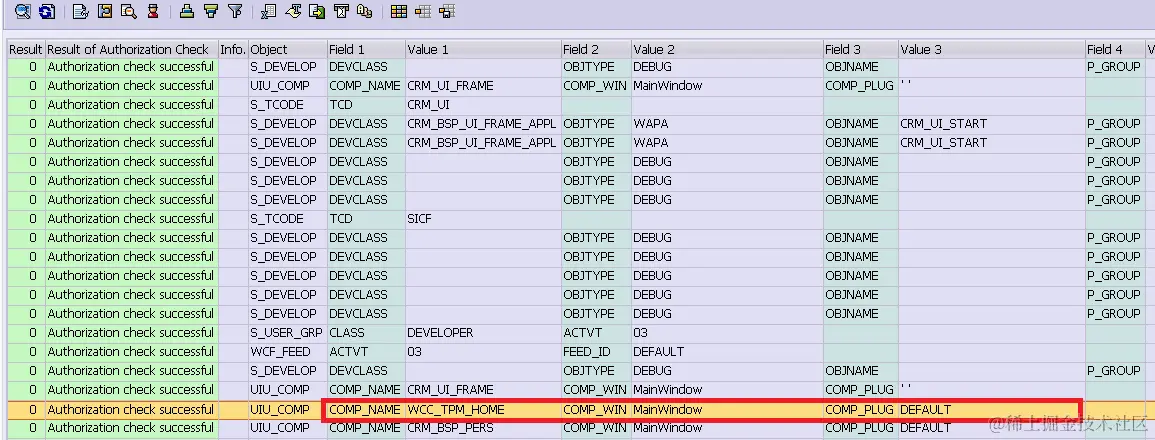Screen dimensions: 1155x440
Task: Select the CLASS field cell
Action: [x=366, y=332]
